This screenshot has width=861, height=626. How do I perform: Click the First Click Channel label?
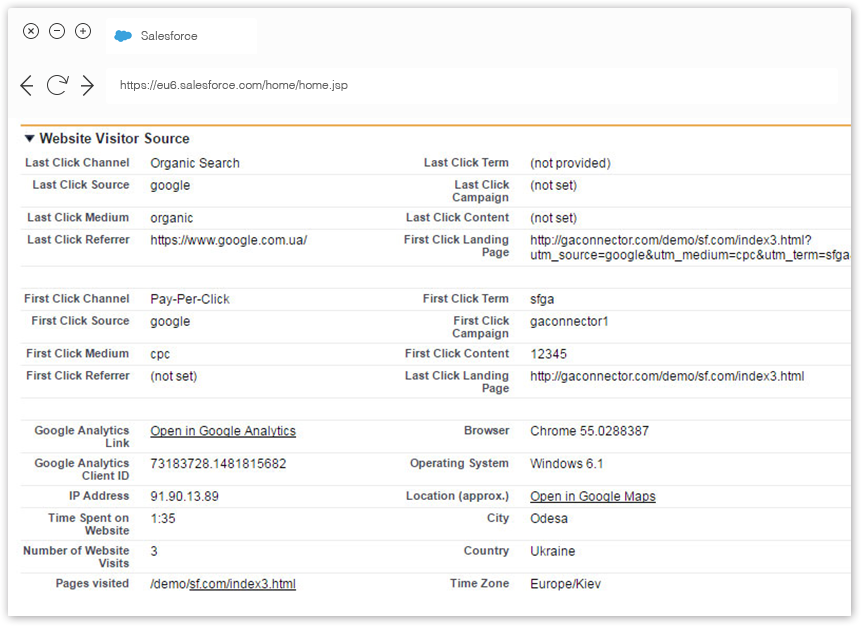tap(76, 299)
